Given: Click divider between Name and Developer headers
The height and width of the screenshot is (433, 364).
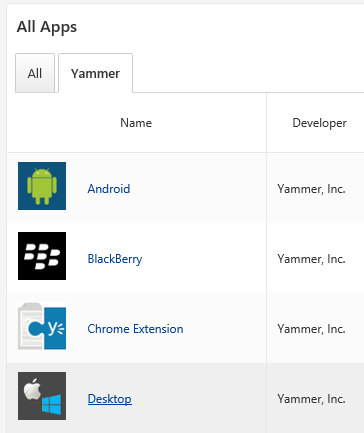Looking at the screenshot, I should (266, 123).
